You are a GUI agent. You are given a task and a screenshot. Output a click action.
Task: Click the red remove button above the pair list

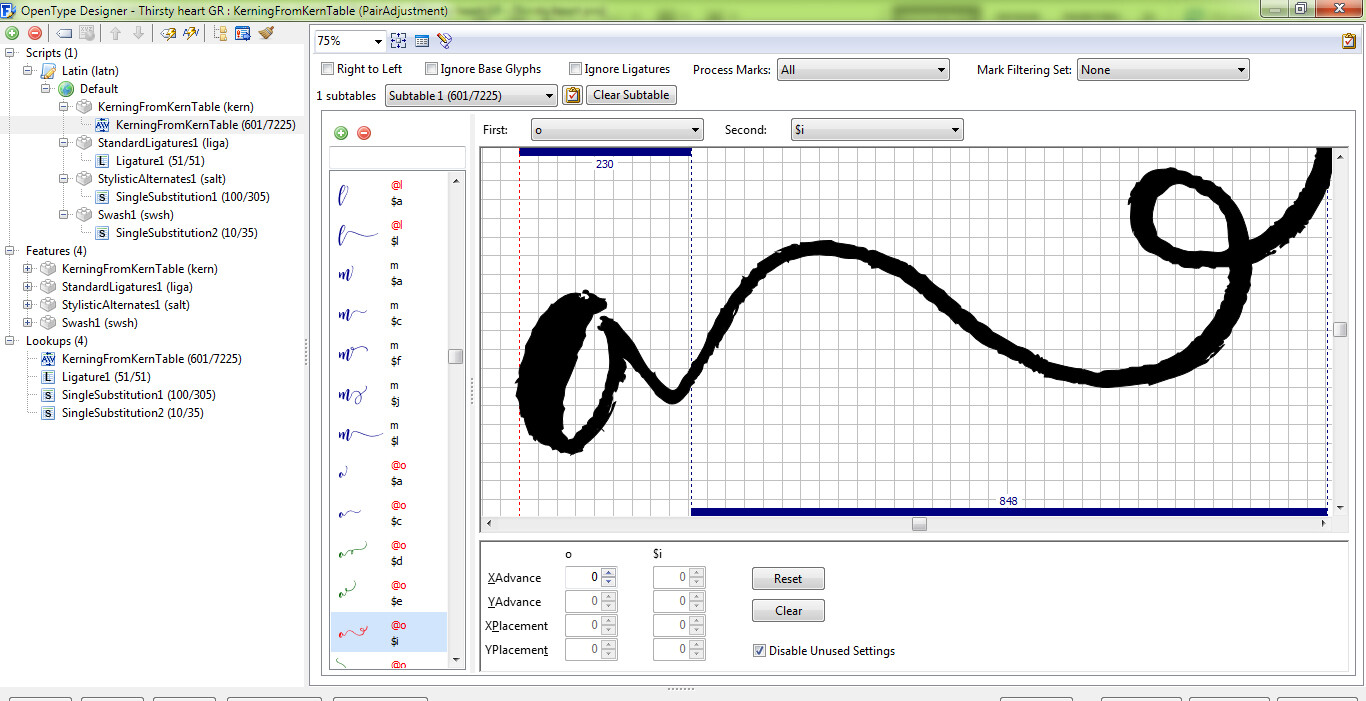(x=364, y=133)
